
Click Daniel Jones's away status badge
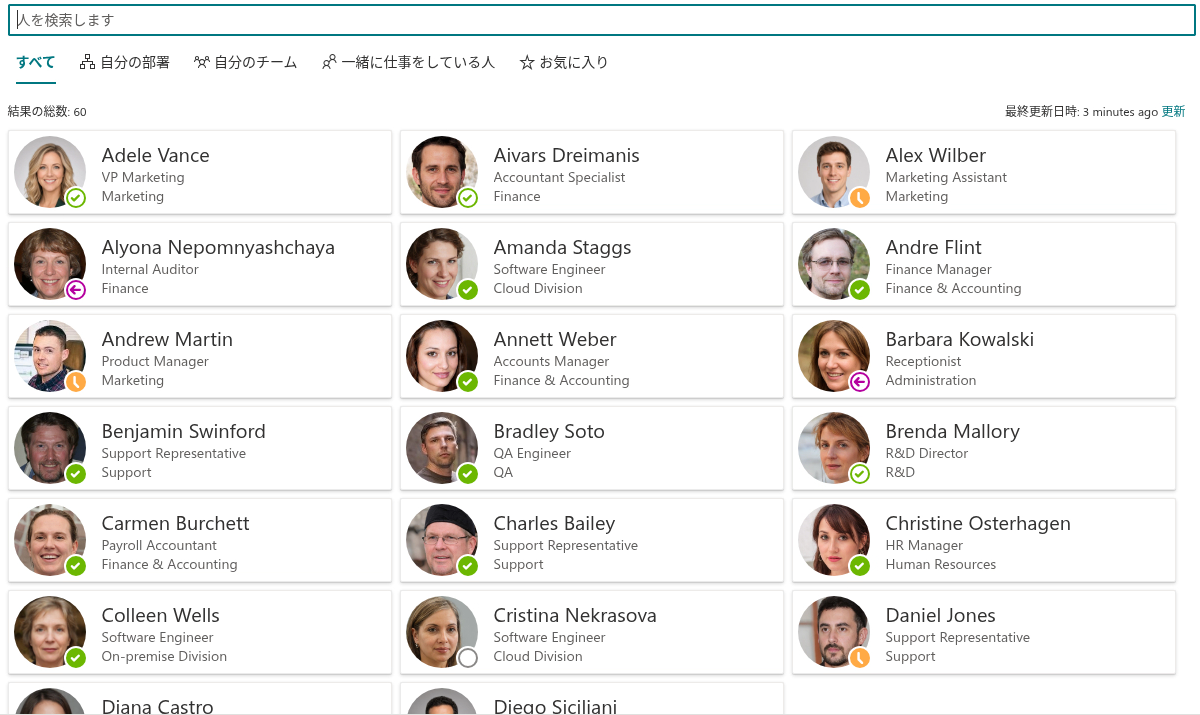point(860,658)
